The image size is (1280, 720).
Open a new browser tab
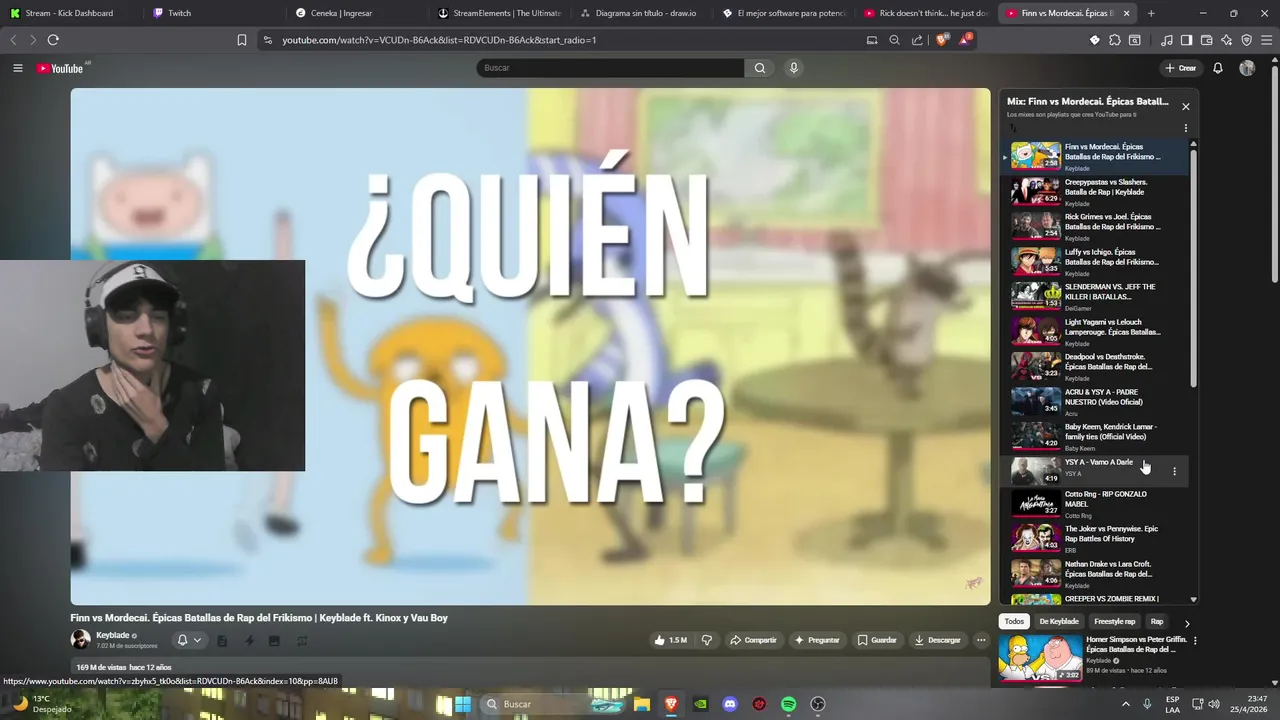click(1151, 13)
